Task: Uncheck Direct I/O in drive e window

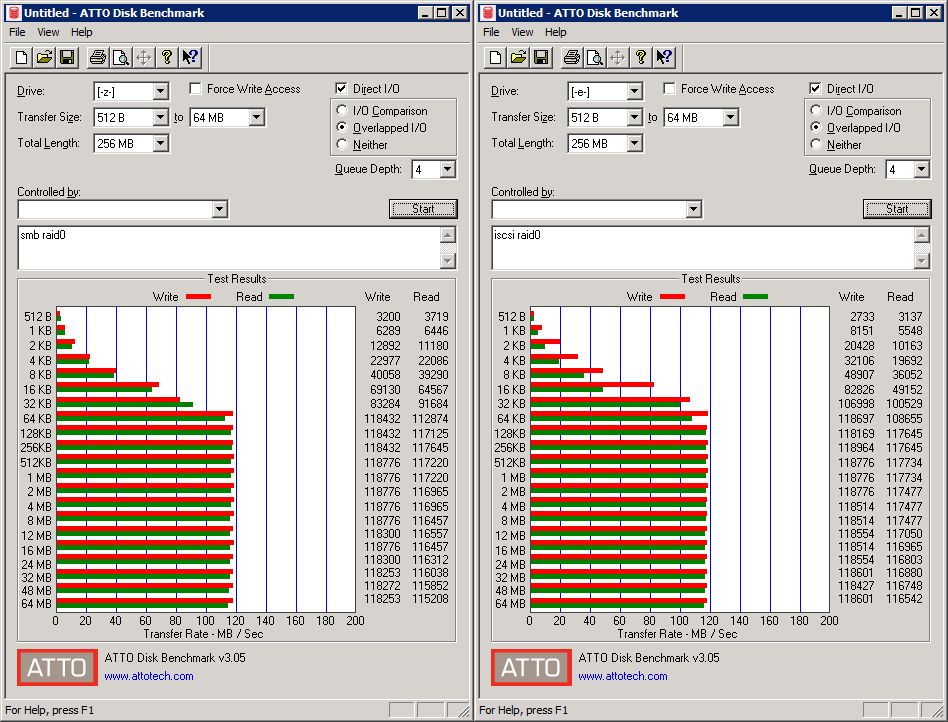Action: 814,89
